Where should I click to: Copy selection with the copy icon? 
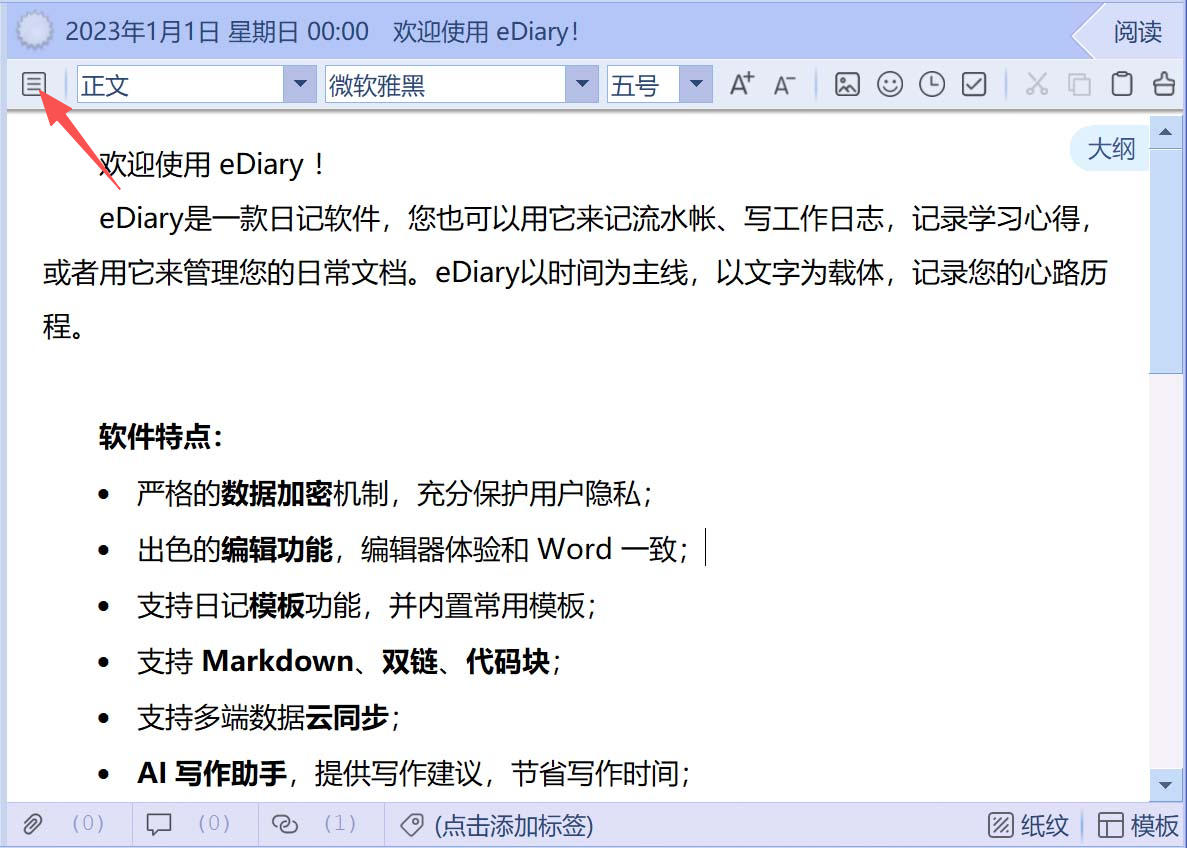tap(1080, 84)
